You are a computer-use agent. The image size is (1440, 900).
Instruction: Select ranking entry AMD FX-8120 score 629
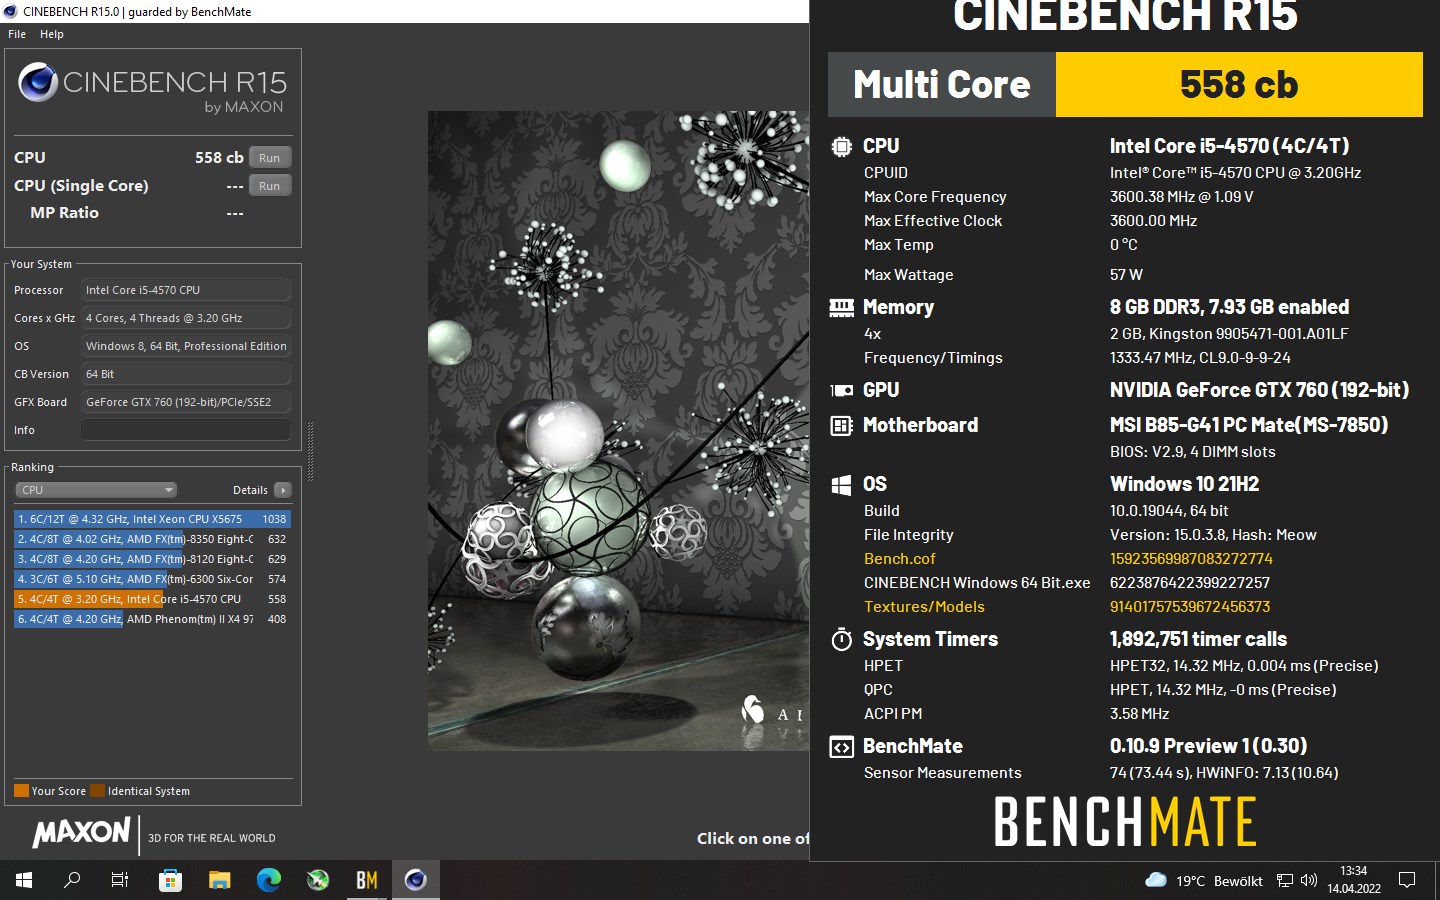(152, 559)
